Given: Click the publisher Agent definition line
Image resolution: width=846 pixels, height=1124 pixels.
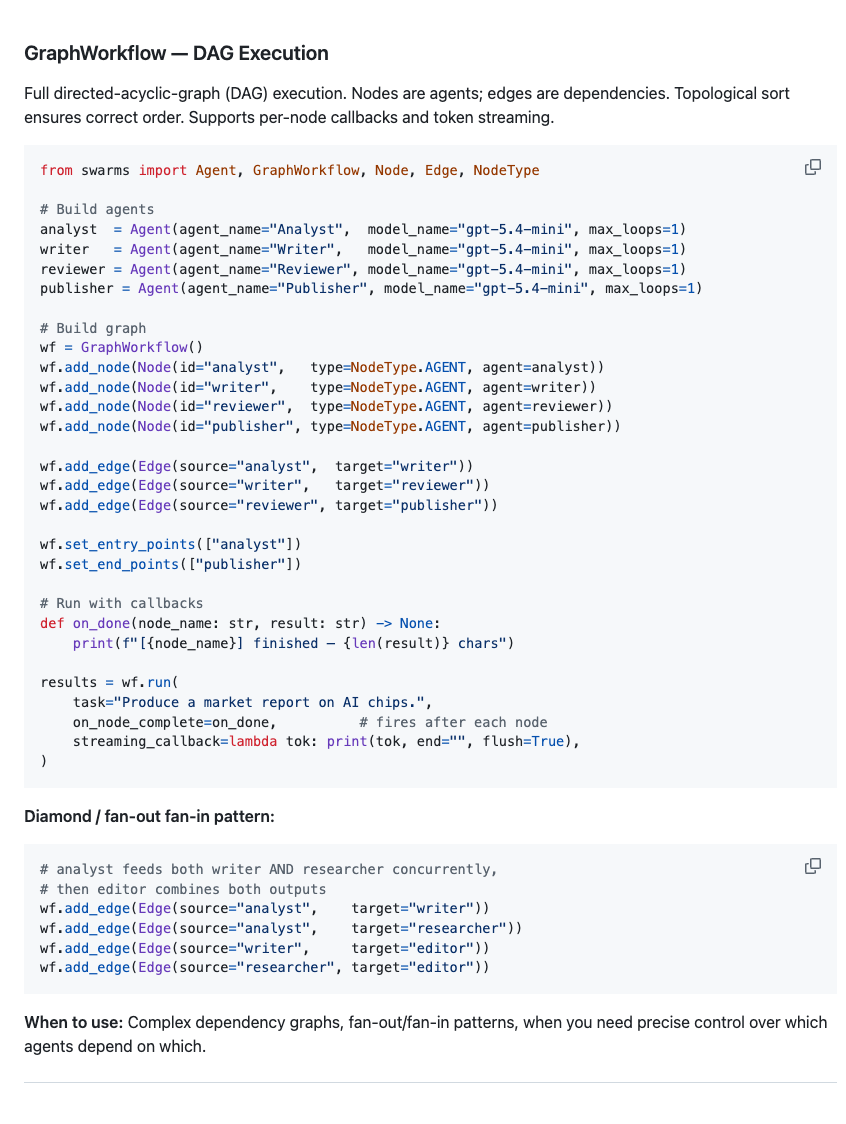Looking at the screenshot, I should pos(371,288).
